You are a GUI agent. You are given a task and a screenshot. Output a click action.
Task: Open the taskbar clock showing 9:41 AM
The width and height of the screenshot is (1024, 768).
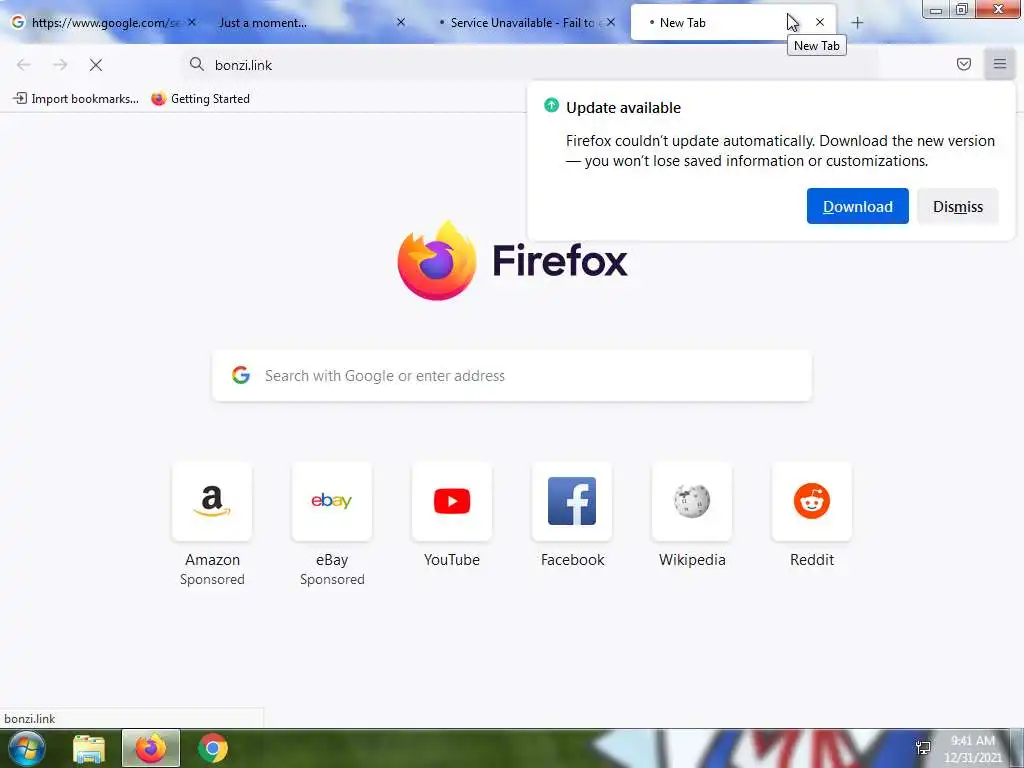(x=973, y=749)
